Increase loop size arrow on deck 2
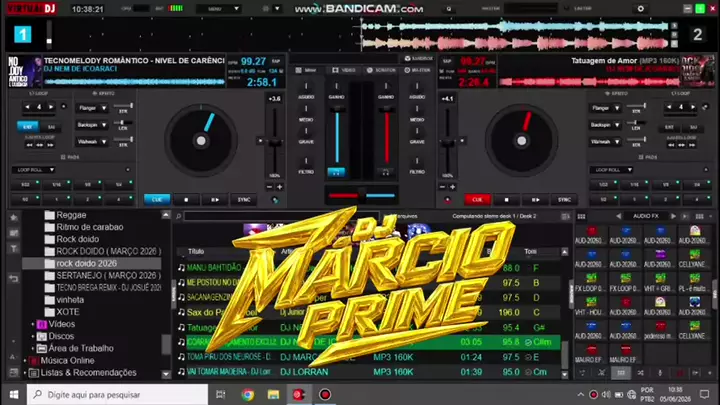The width and height of the screenshot is (720, 405). (x=693, y=107)
